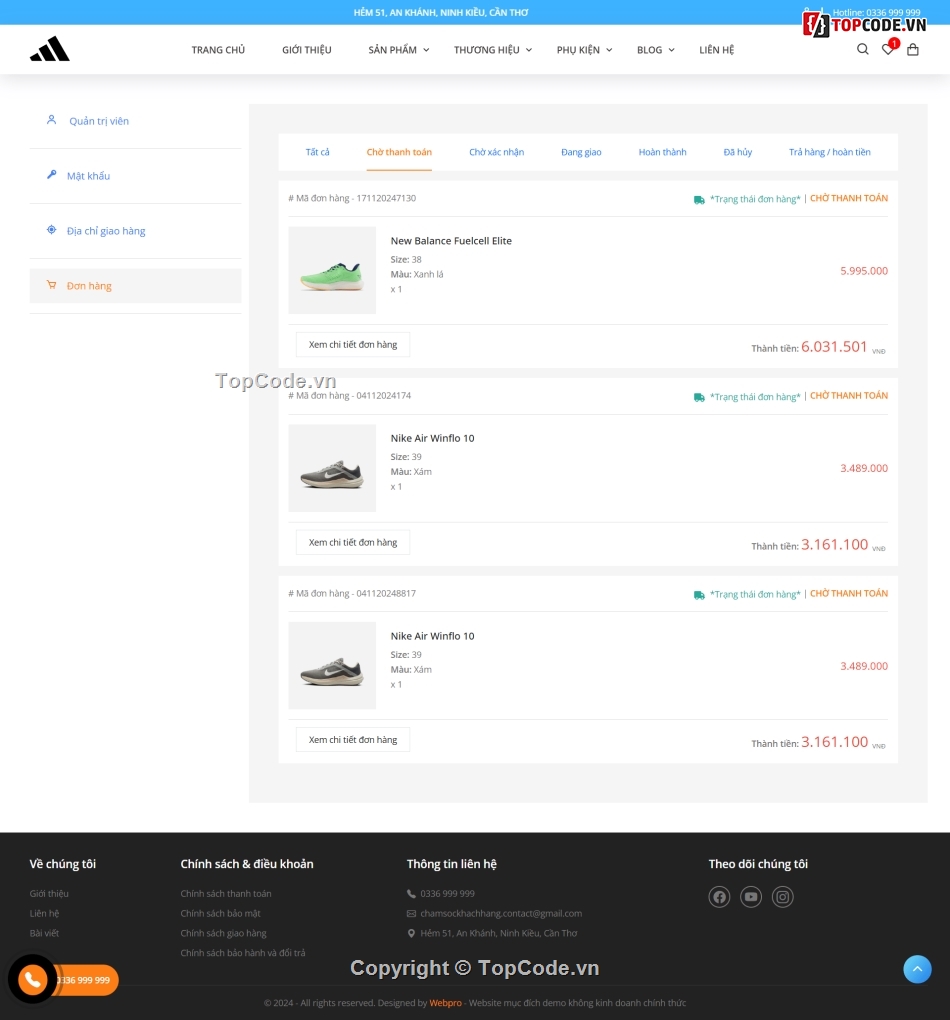The width and height of the screenshot is (950, 1020).
Task: Open Mật khẩu sidebar link
Action: point(88,176)
